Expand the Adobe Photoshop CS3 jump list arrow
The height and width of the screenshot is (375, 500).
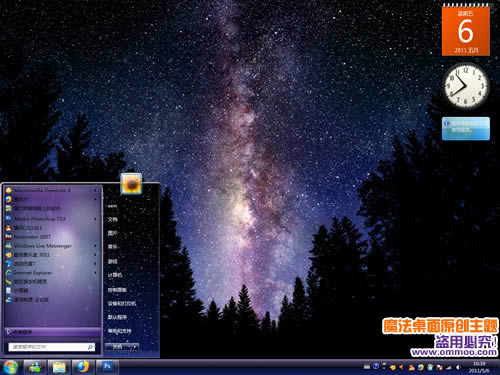tap(96, 219)
